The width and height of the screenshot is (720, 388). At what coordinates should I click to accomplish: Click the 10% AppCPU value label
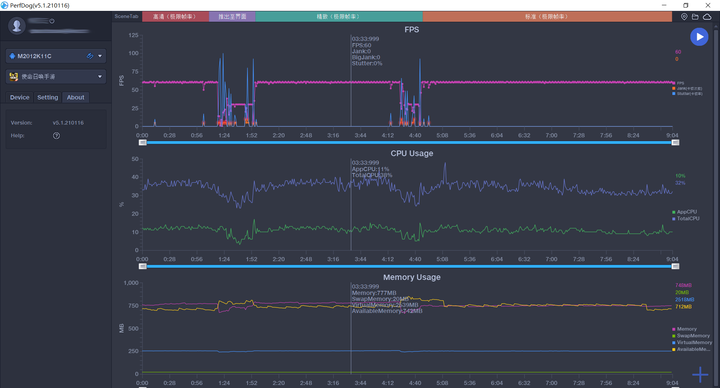(680, 176)
